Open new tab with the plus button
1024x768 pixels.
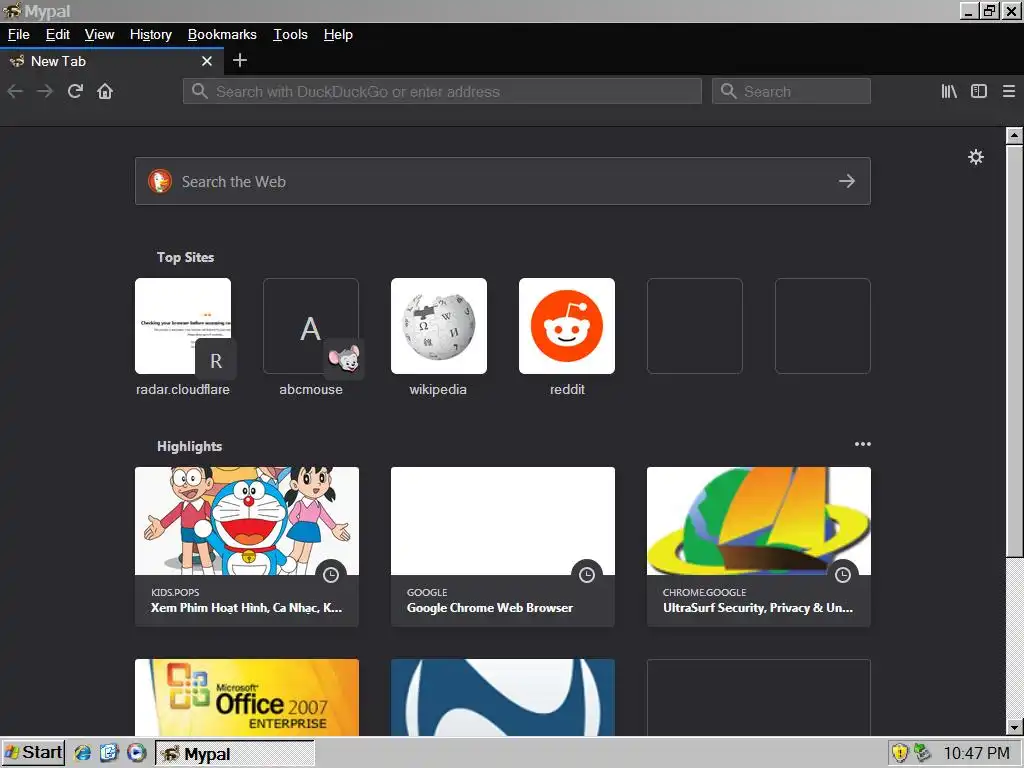240,61
